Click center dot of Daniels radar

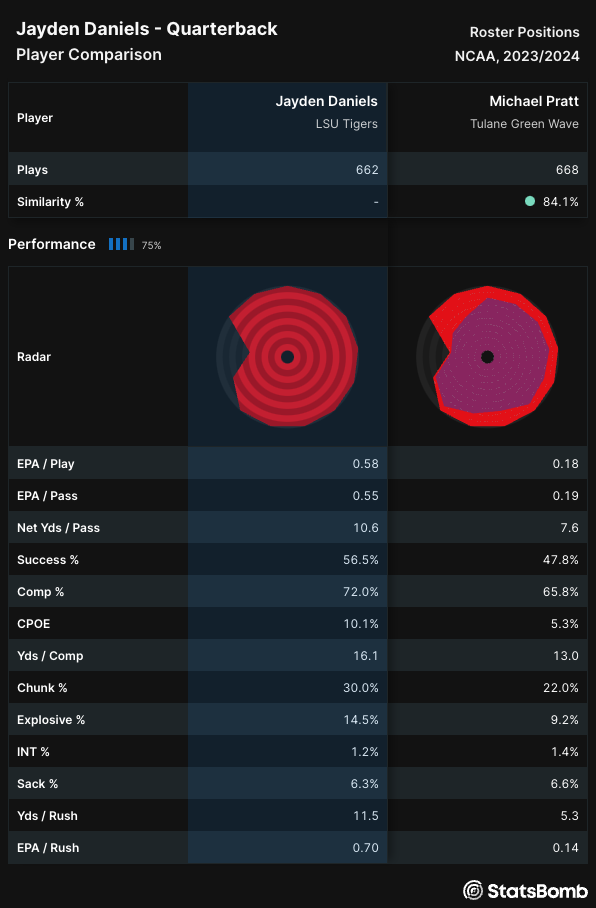pyautogui.click(x=287, y=357)
